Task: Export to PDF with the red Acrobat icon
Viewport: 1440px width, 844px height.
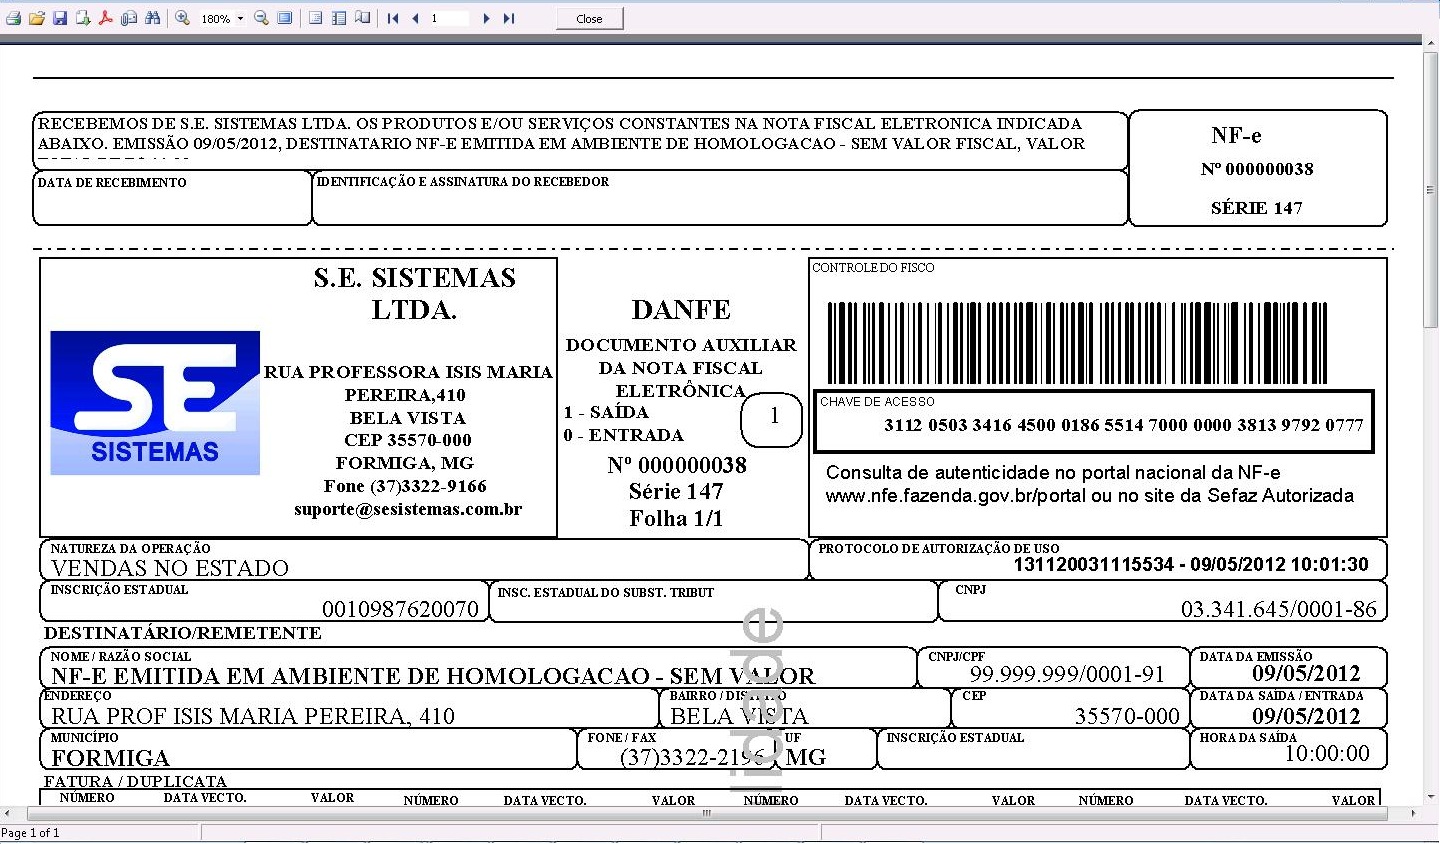Action: pyautogui.click(x=106, y=18)
